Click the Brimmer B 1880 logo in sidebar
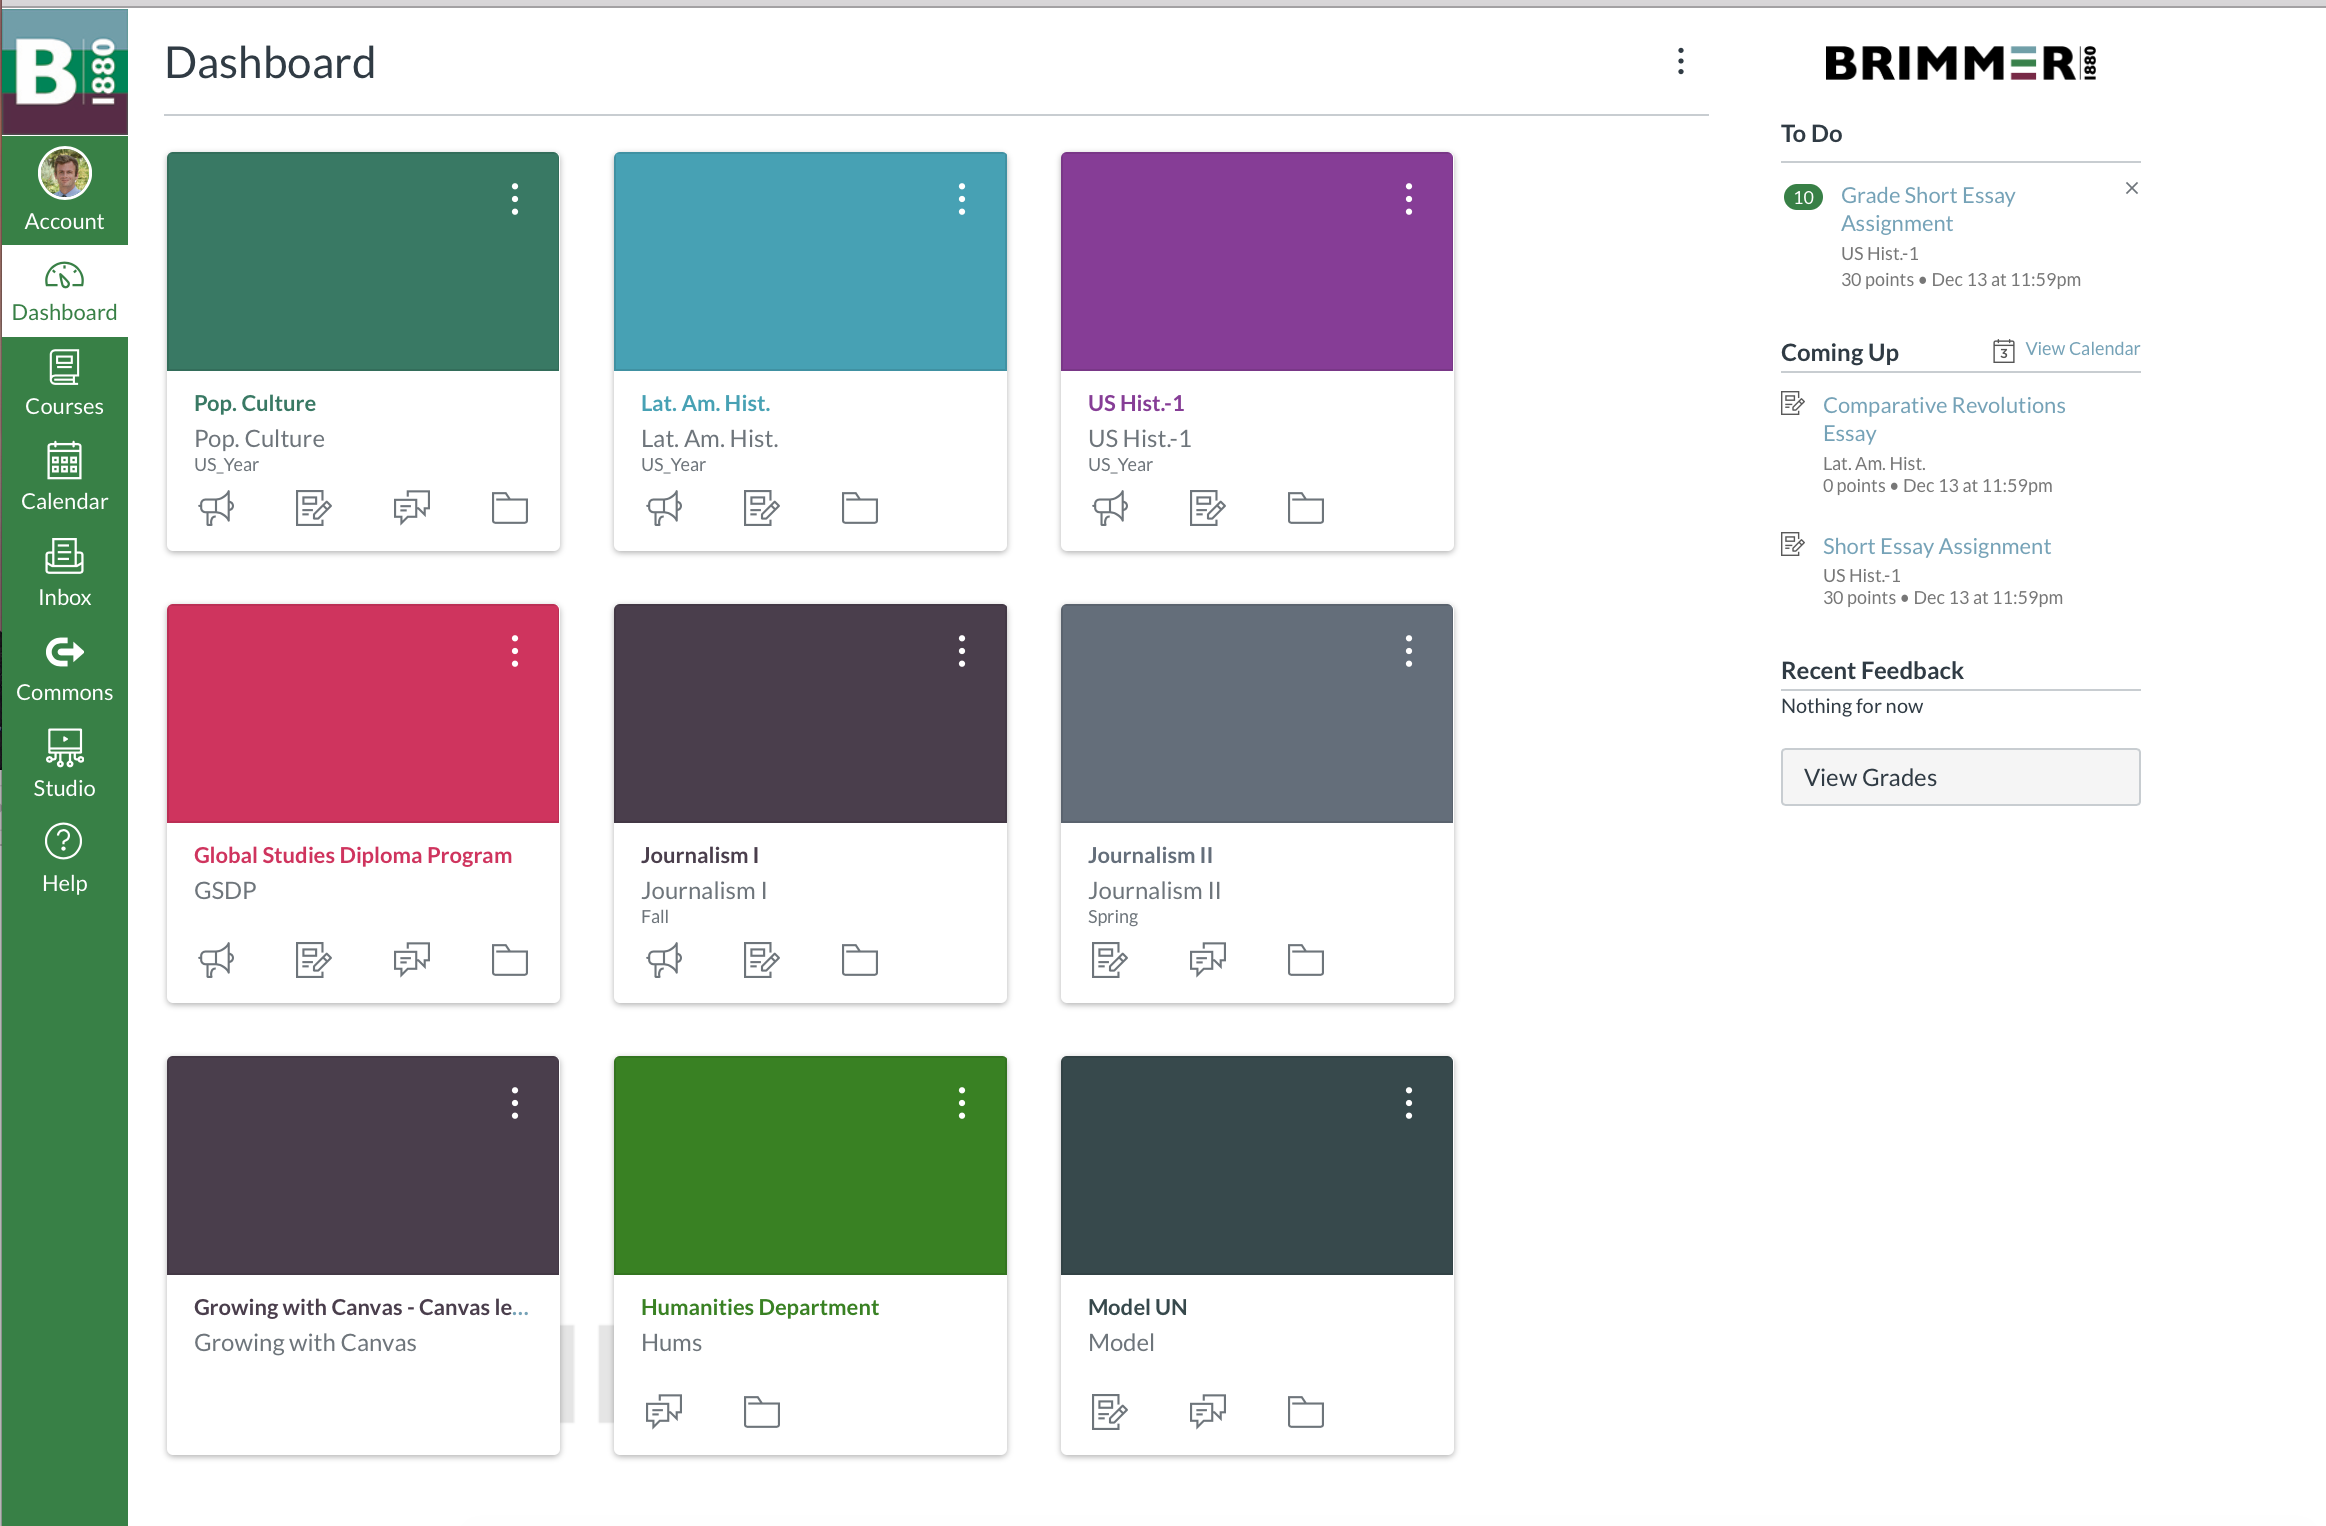The image size is (2326, 1526). [x=65, y=72]
